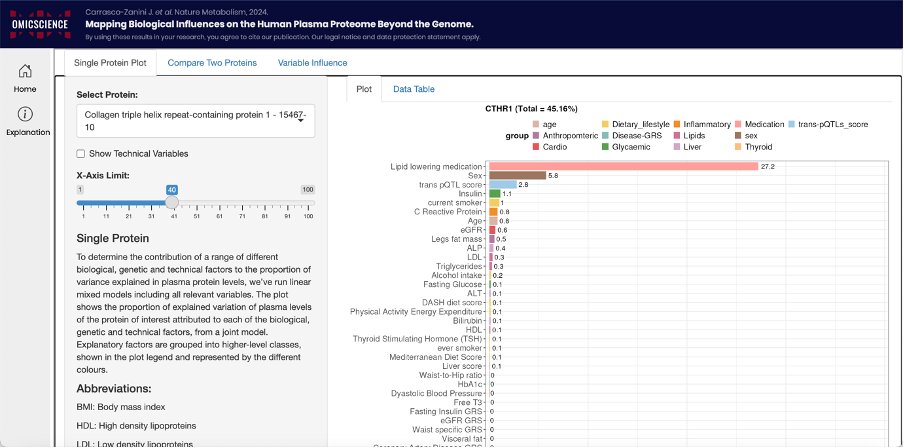
Task: Click the slider tick label 100
Action: pyautogui.click(x=308, y=216)
